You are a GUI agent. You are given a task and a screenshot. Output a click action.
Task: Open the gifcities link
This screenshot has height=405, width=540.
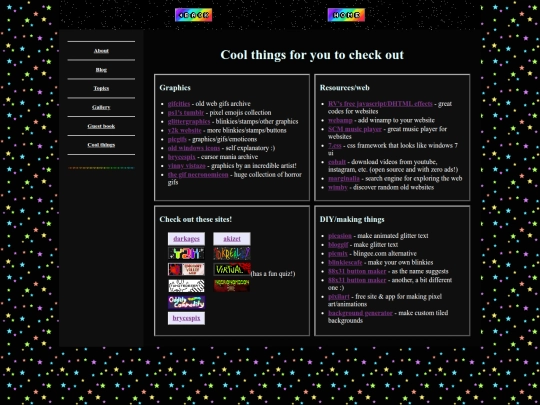click(x=179, y=104)
